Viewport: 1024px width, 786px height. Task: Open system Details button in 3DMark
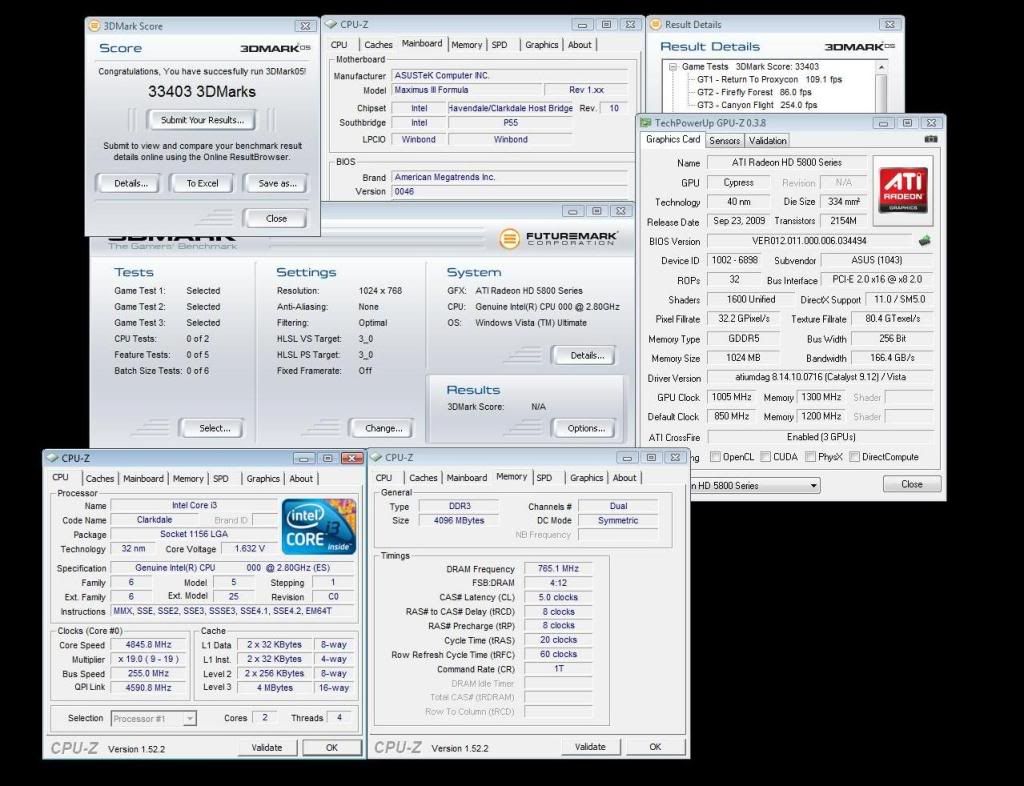[x=587, y=356]
